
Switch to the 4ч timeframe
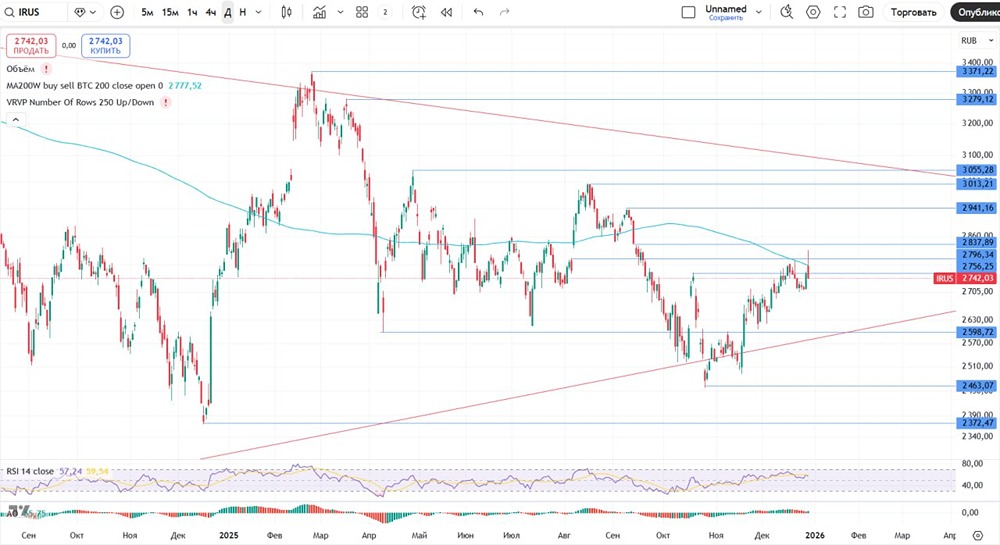coord(210,12)
